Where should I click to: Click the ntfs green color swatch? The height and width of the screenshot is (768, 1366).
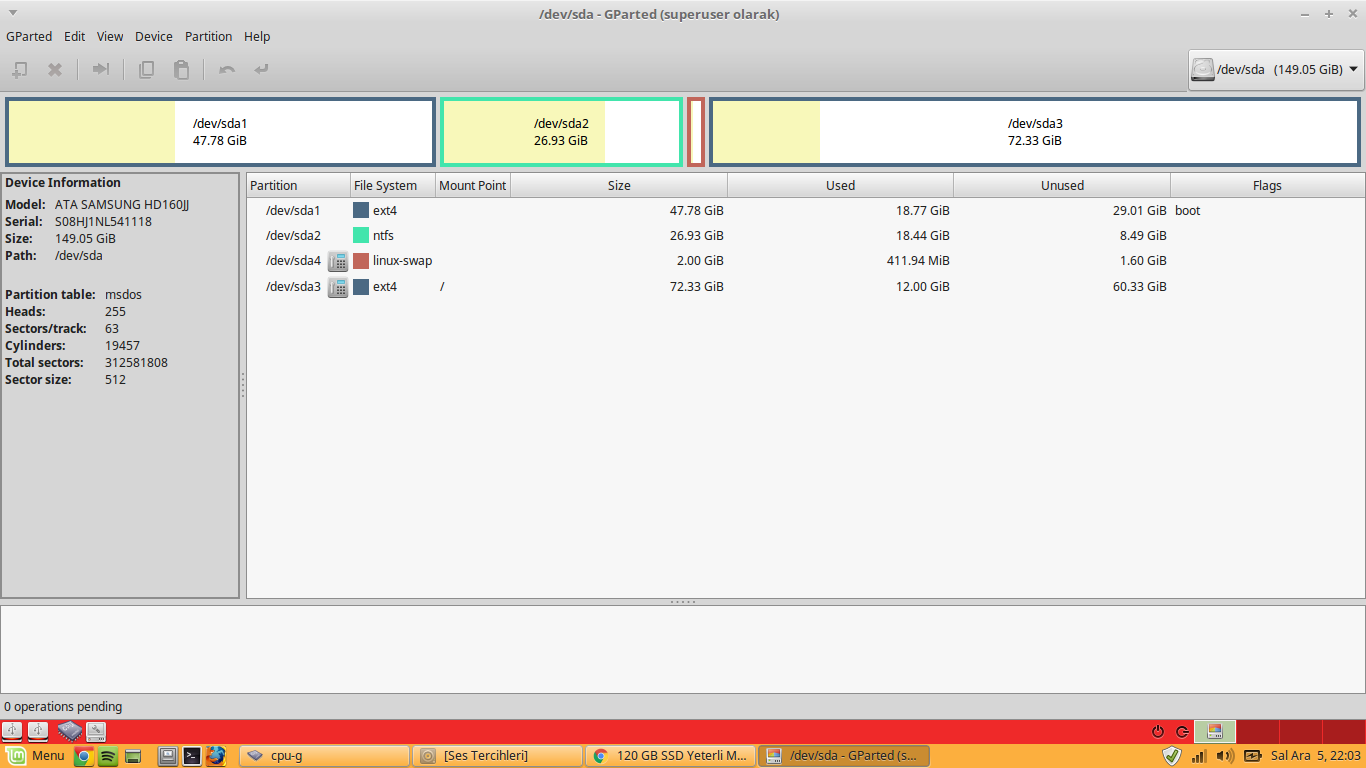(361, 236)
